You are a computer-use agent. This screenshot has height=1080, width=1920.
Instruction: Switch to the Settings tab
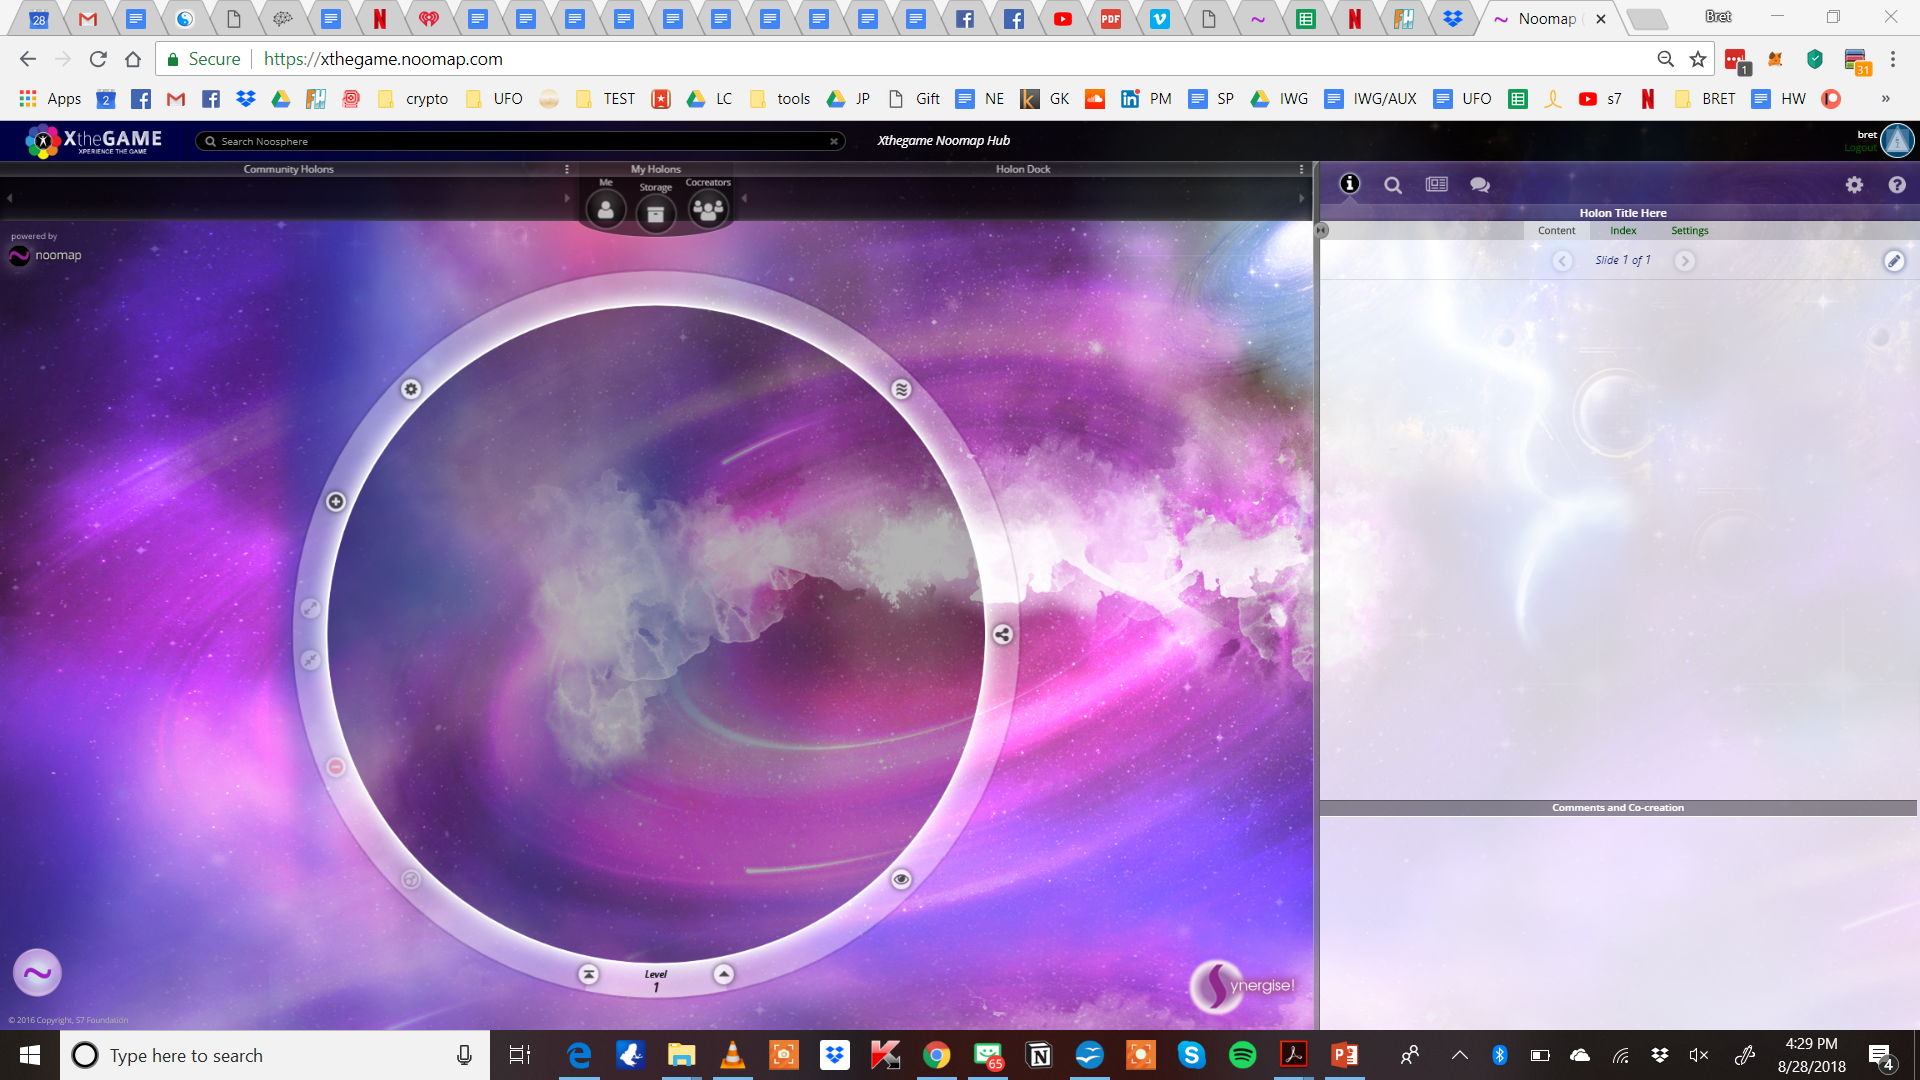1689,231
